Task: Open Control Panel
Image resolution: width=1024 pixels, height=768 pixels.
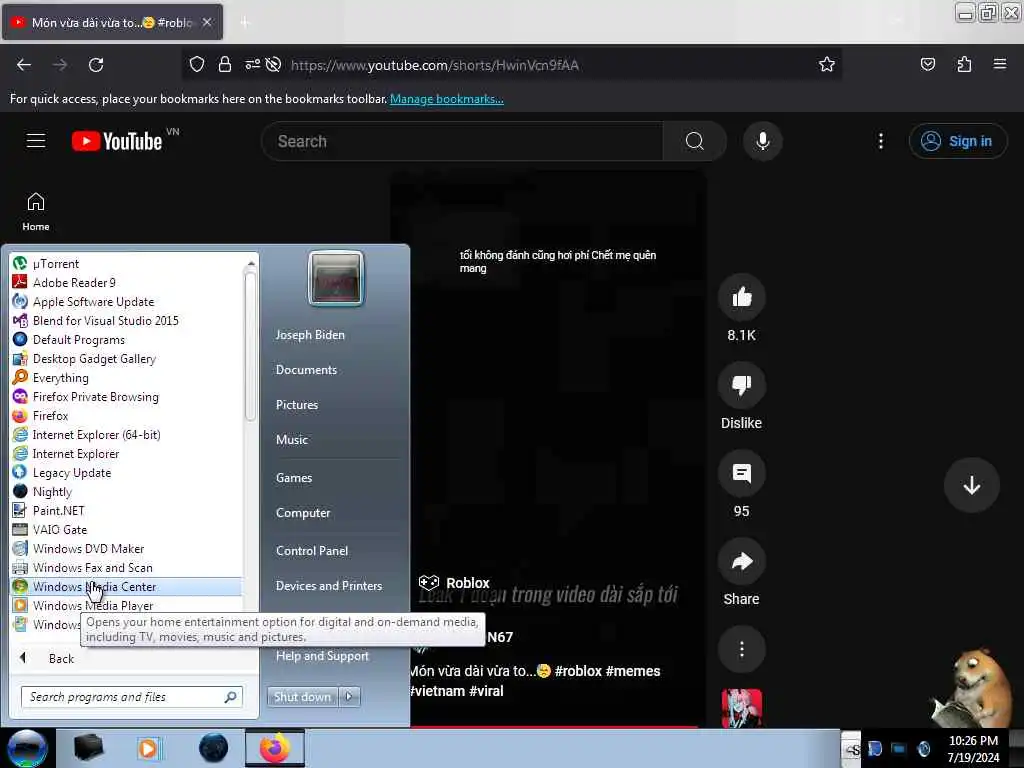Action: coord(312,551)
